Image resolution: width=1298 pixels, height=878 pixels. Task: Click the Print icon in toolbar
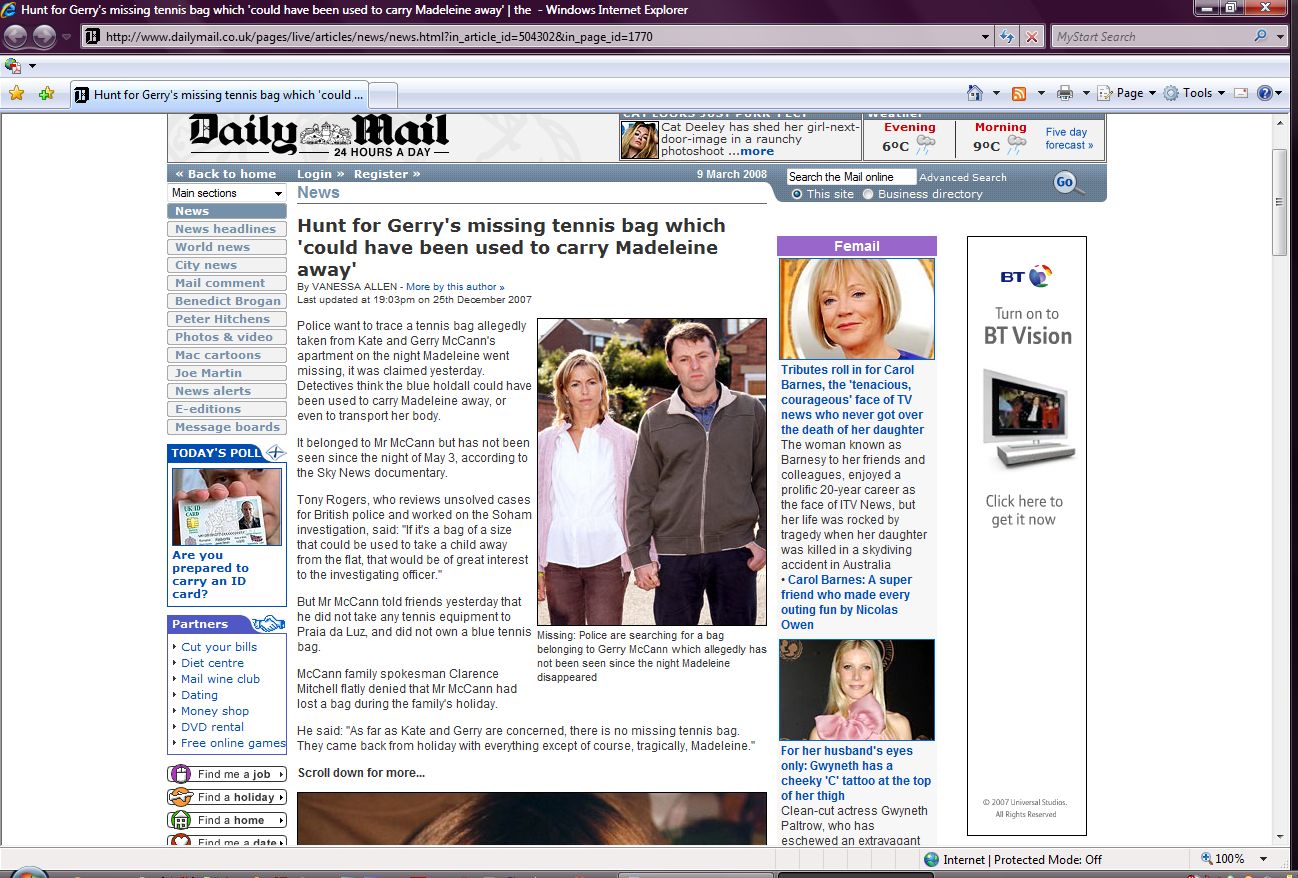(1065, 93)
